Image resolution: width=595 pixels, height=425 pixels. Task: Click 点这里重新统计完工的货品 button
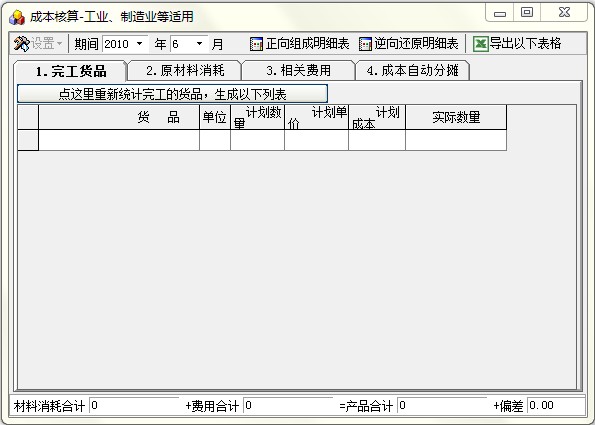[x=172, y=94]
